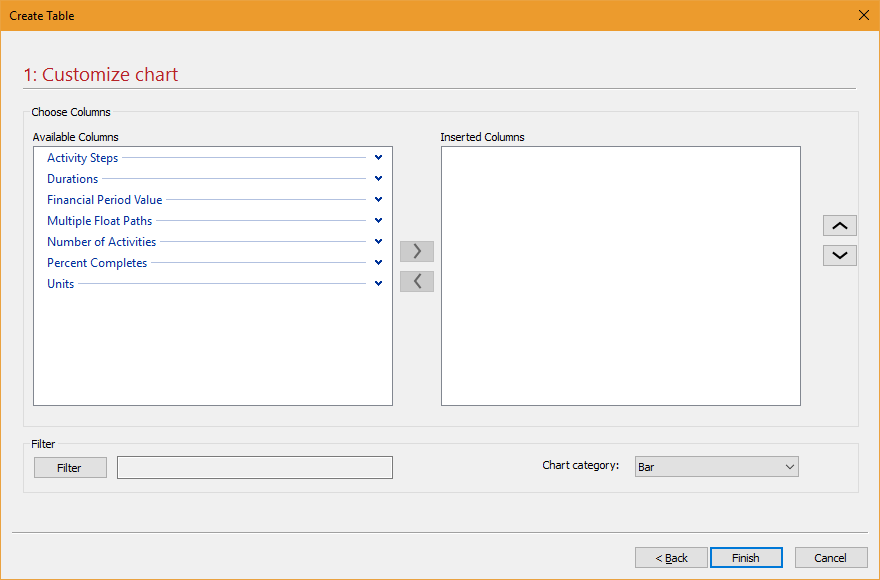880x580 pixels.
Task: Open the Chart category dropdown
Action: click(x=790, y=466)
